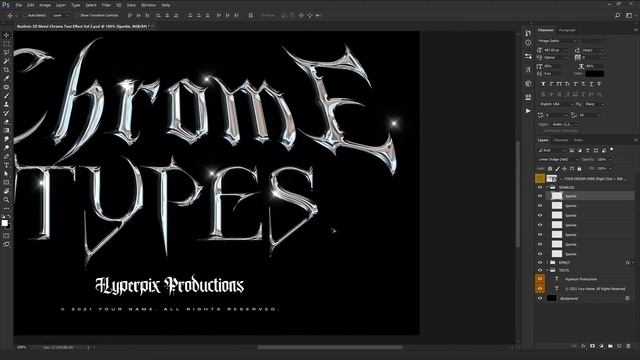Toggle Faux Bold in Character panel
The width and height of the screenshot is (640, 360).
tap(543, 84)
